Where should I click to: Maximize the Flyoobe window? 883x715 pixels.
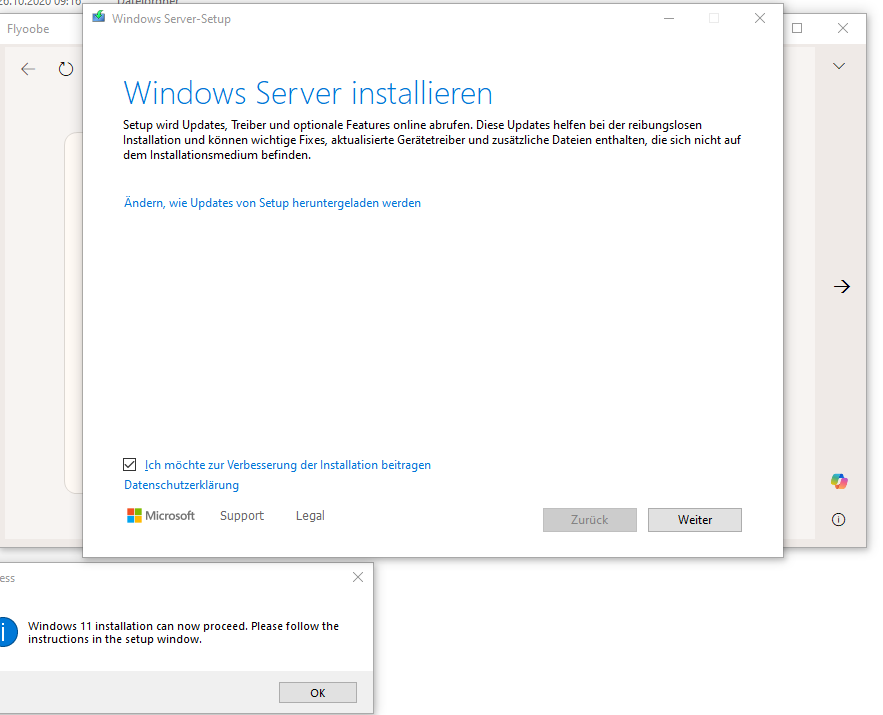[797, 28]
